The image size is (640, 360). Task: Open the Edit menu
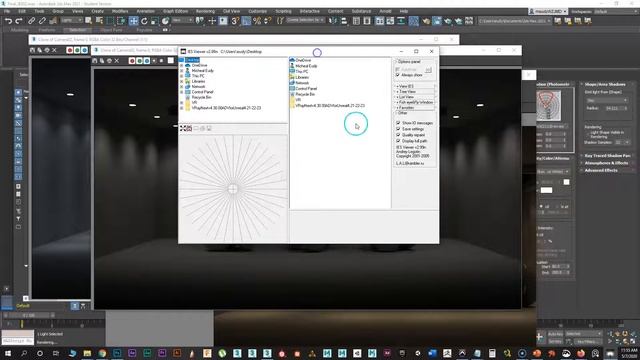[22, 11]
